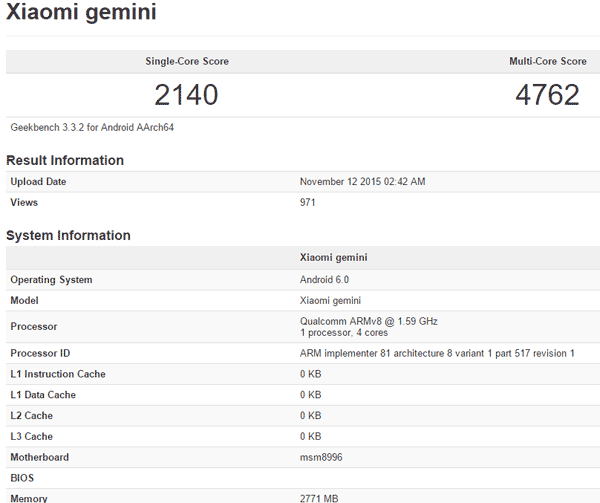Select the System Information heading

(x=68, y=236)
